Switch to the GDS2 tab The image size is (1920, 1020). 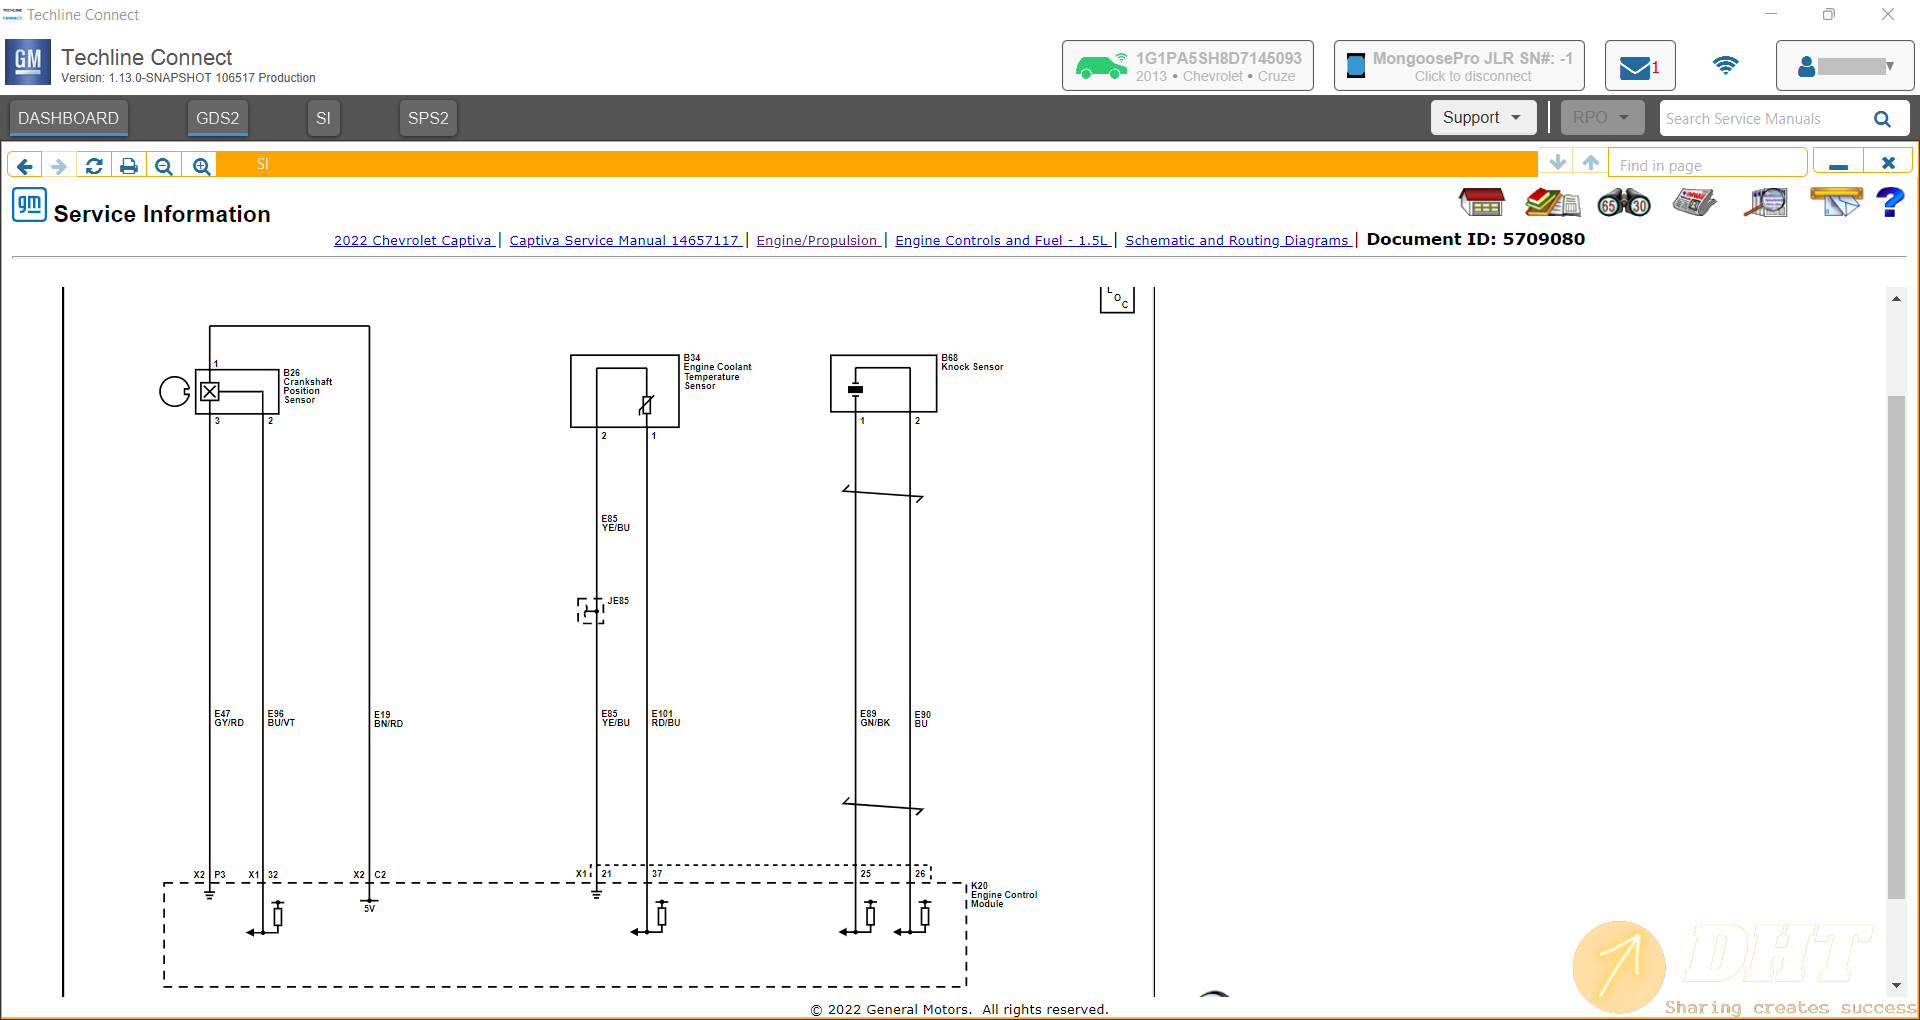tap(217, 118)
